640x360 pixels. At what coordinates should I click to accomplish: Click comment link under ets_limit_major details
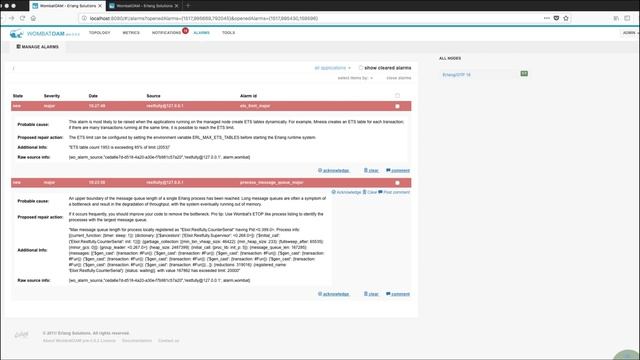coord(398,171)
